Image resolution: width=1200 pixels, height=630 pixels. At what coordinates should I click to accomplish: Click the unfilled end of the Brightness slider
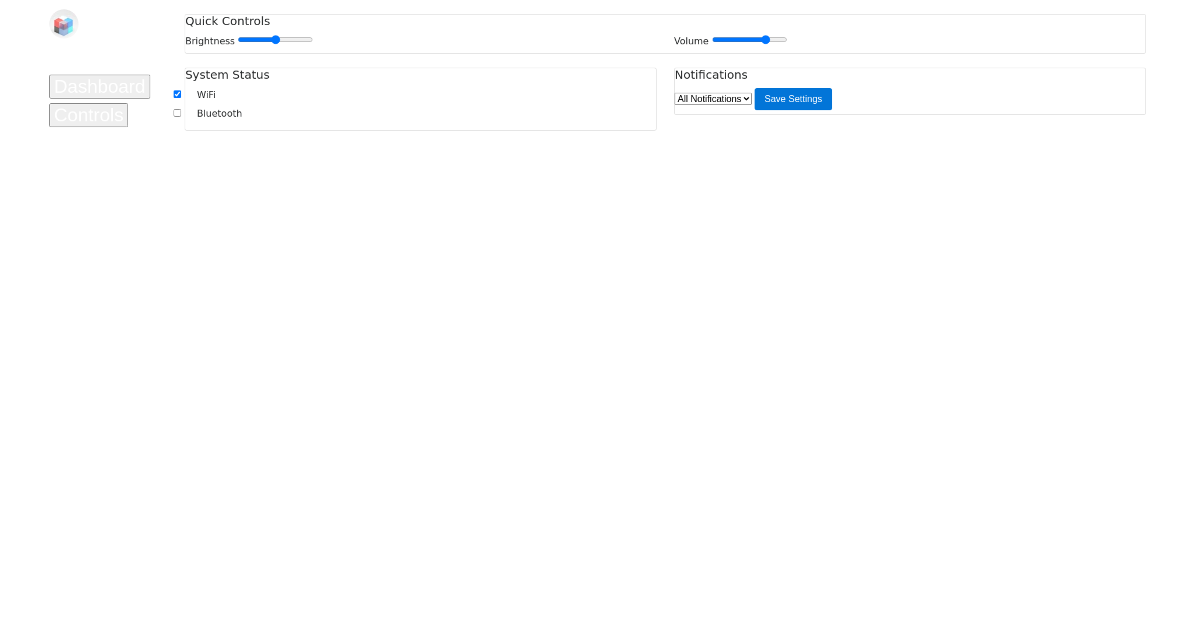pos(300,40)
